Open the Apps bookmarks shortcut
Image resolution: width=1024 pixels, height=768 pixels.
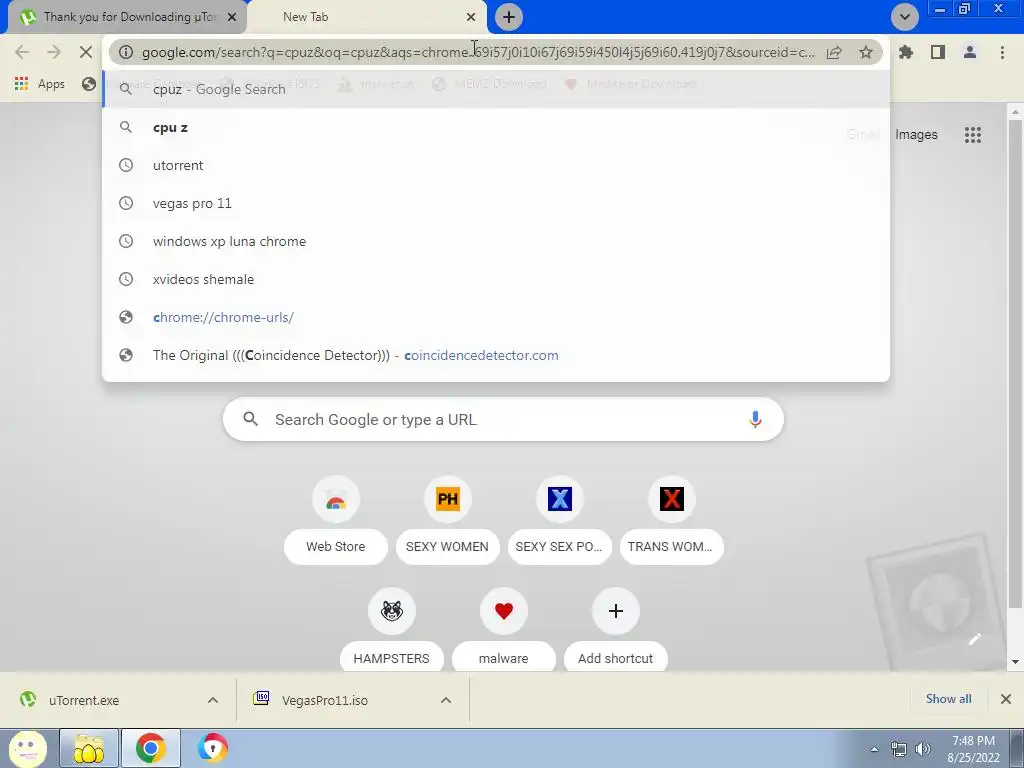[x=40, y=84]
